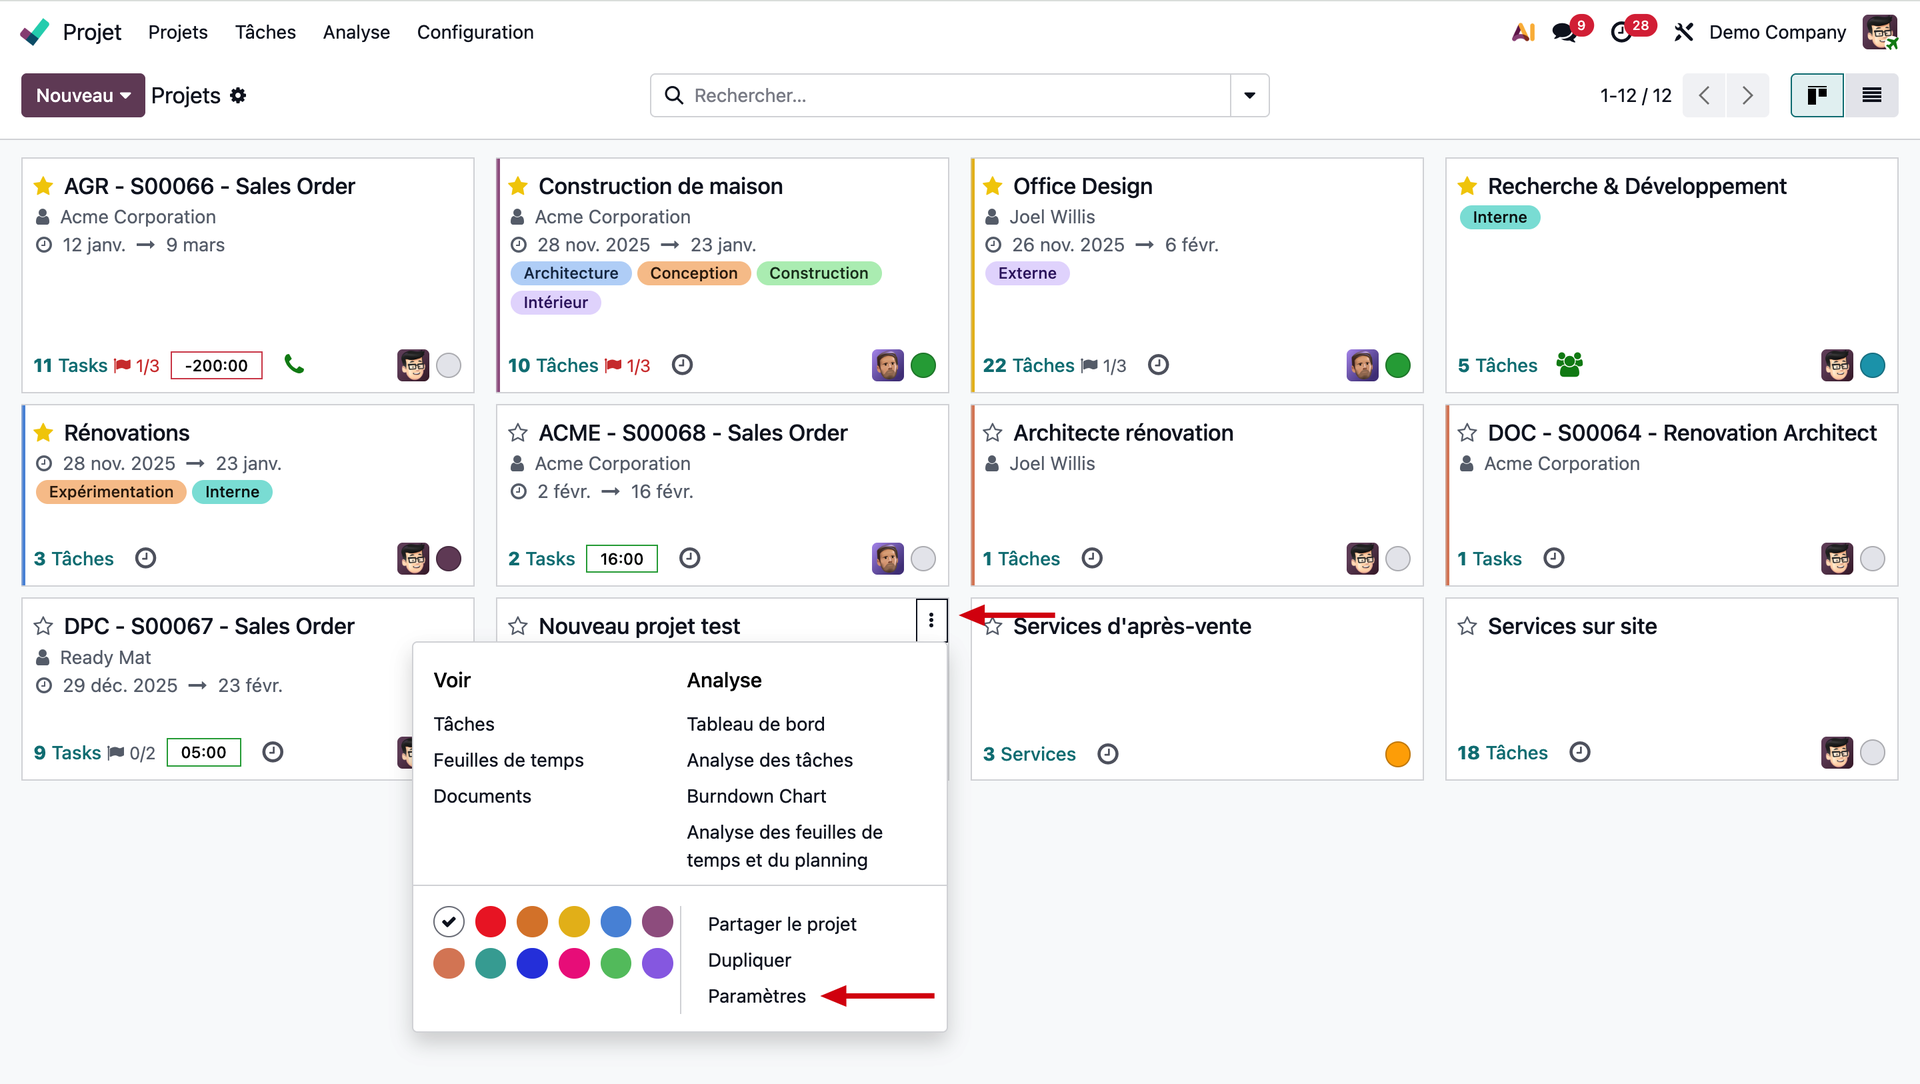Open the Nouveau button dropdown
This screenshot has width=1920, height=1084.
pos(83,95)
